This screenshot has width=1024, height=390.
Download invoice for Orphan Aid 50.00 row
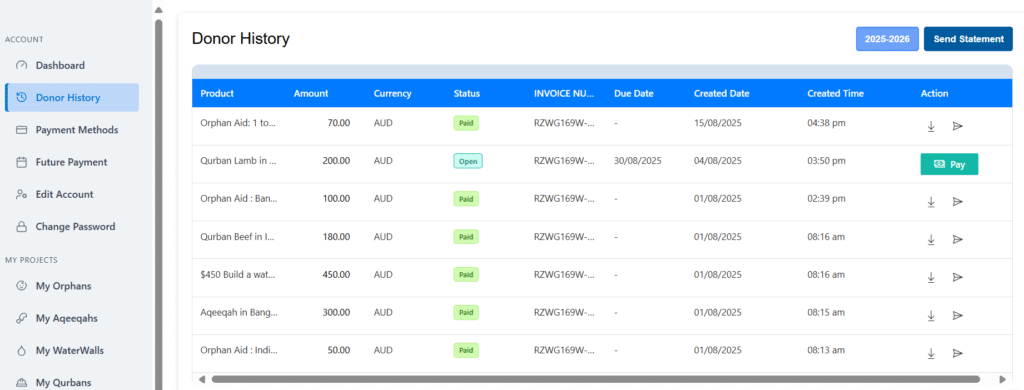(931, 353)
